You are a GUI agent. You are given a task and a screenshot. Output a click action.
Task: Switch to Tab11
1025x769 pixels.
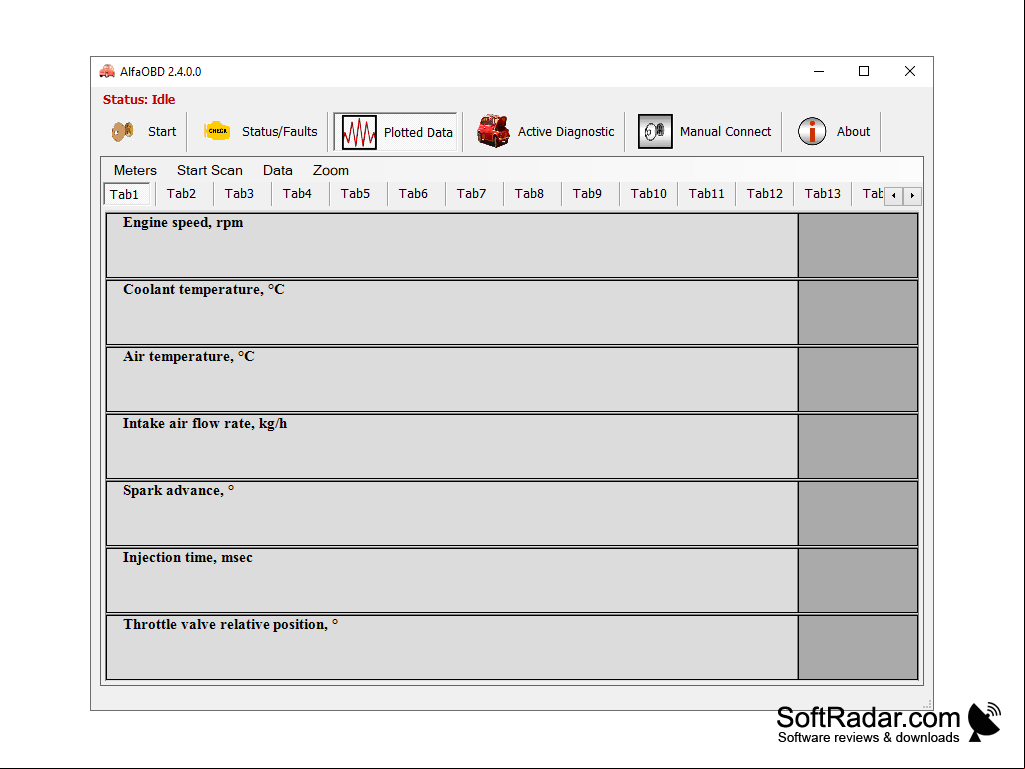[x=707, y=194]
